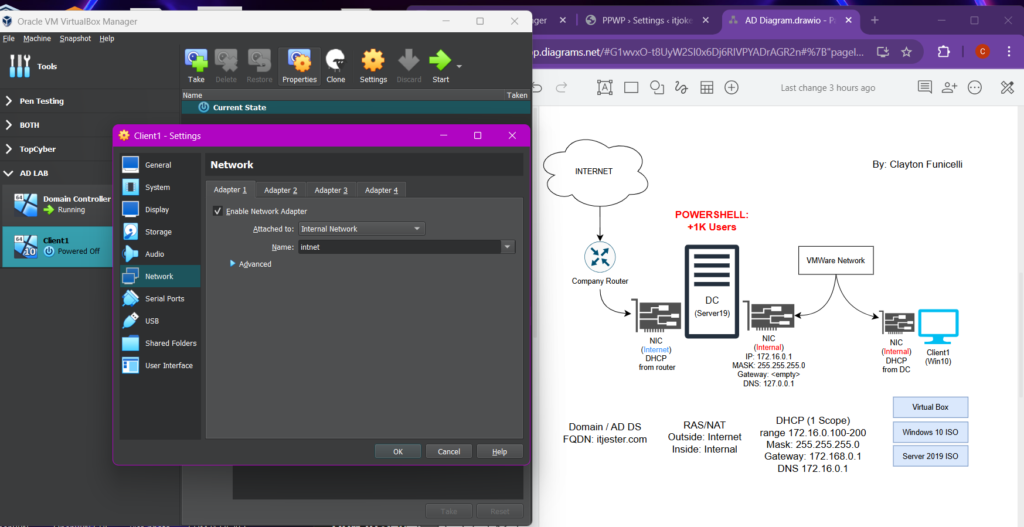This screenshot has width=1024, height=527.
Task: Select the VMWare Network box in diagram
Action: [x=835, y=260]
